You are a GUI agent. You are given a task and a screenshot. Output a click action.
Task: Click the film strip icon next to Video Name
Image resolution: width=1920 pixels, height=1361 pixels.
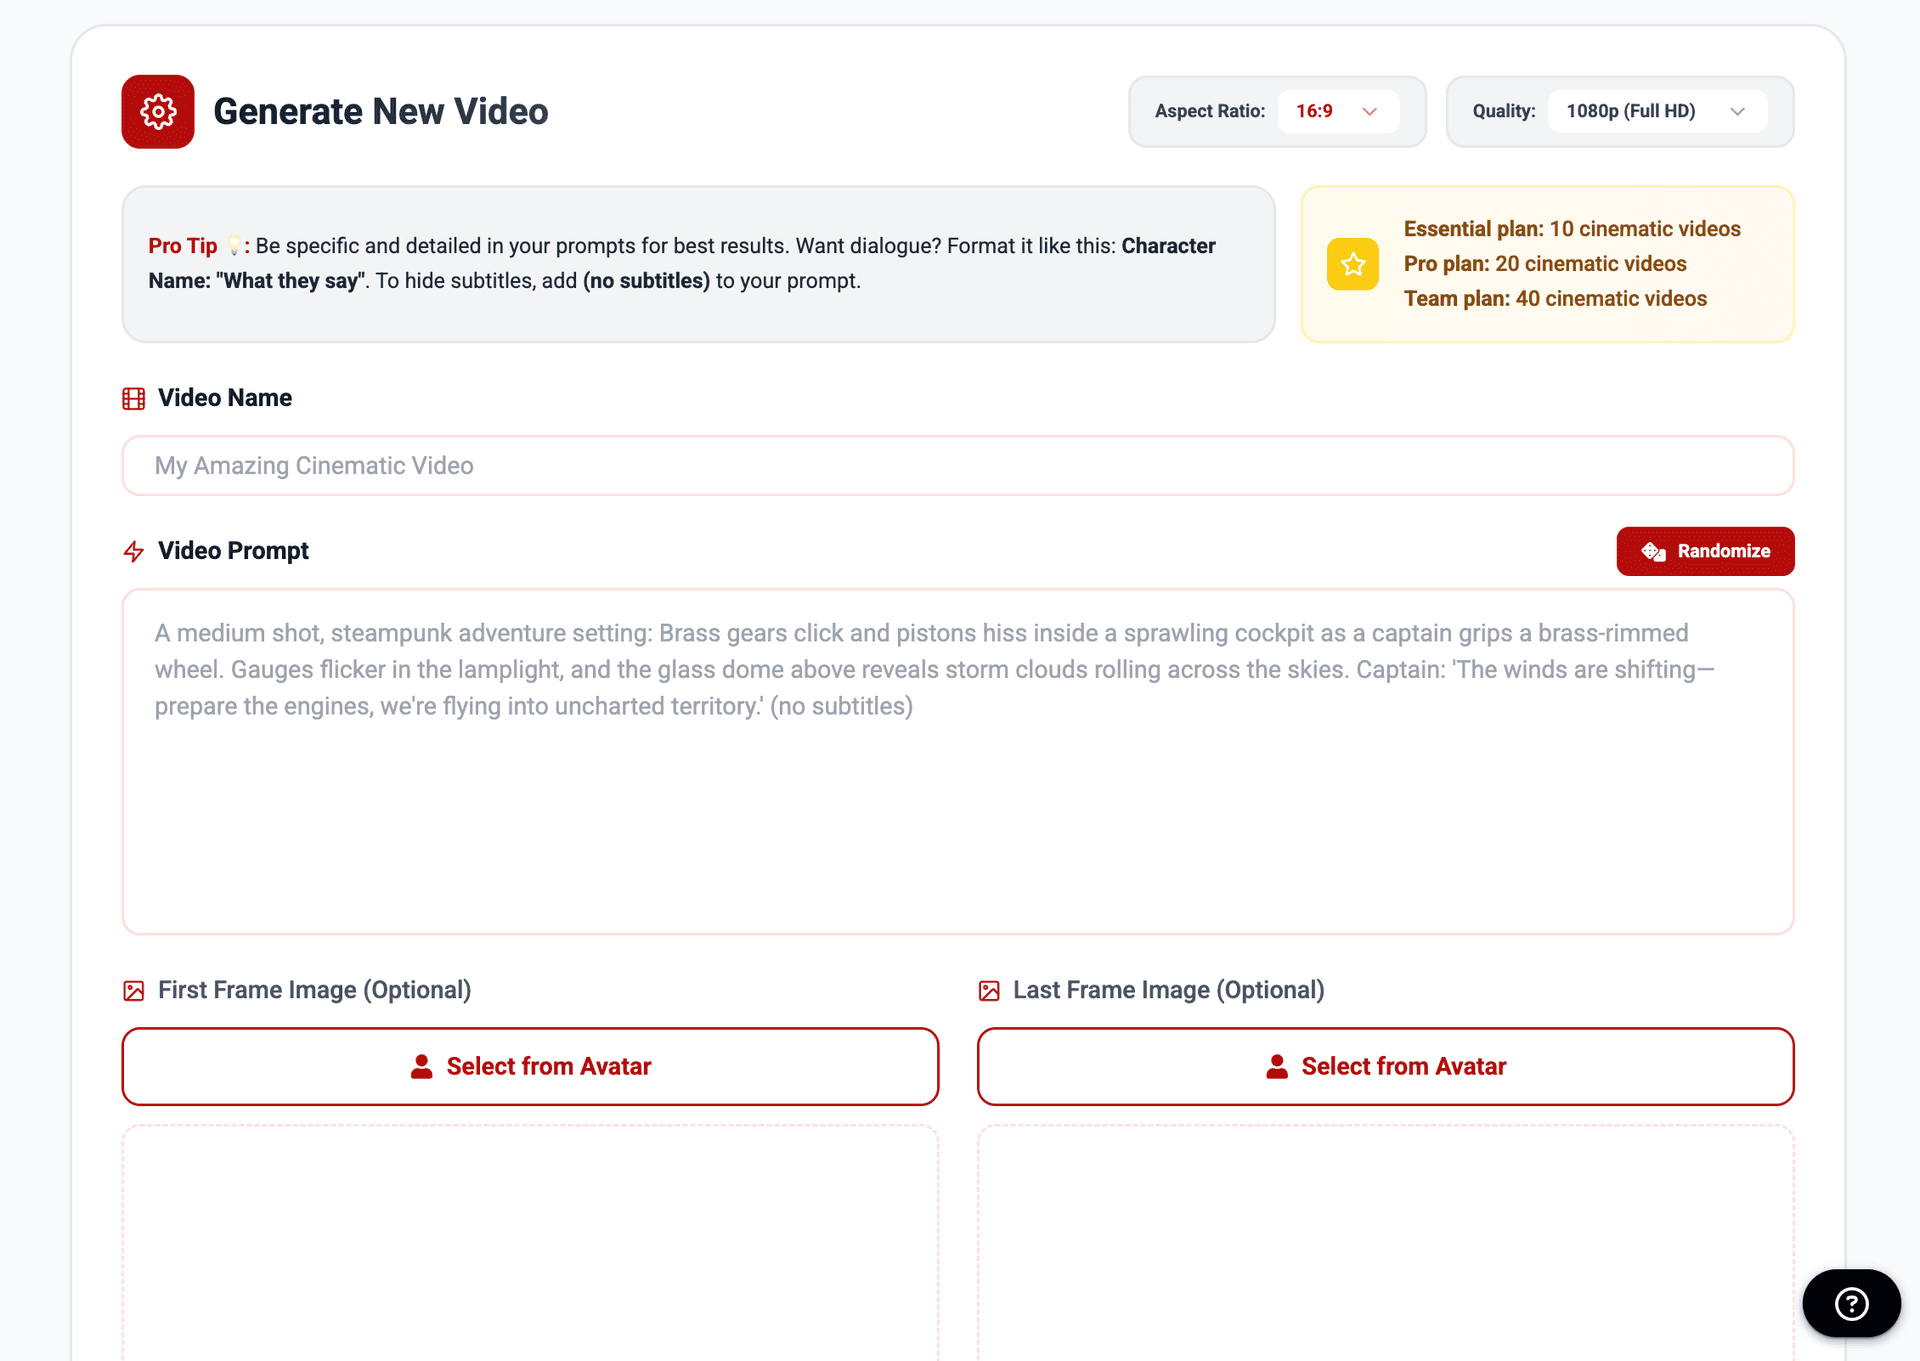(x=134, y=399)
